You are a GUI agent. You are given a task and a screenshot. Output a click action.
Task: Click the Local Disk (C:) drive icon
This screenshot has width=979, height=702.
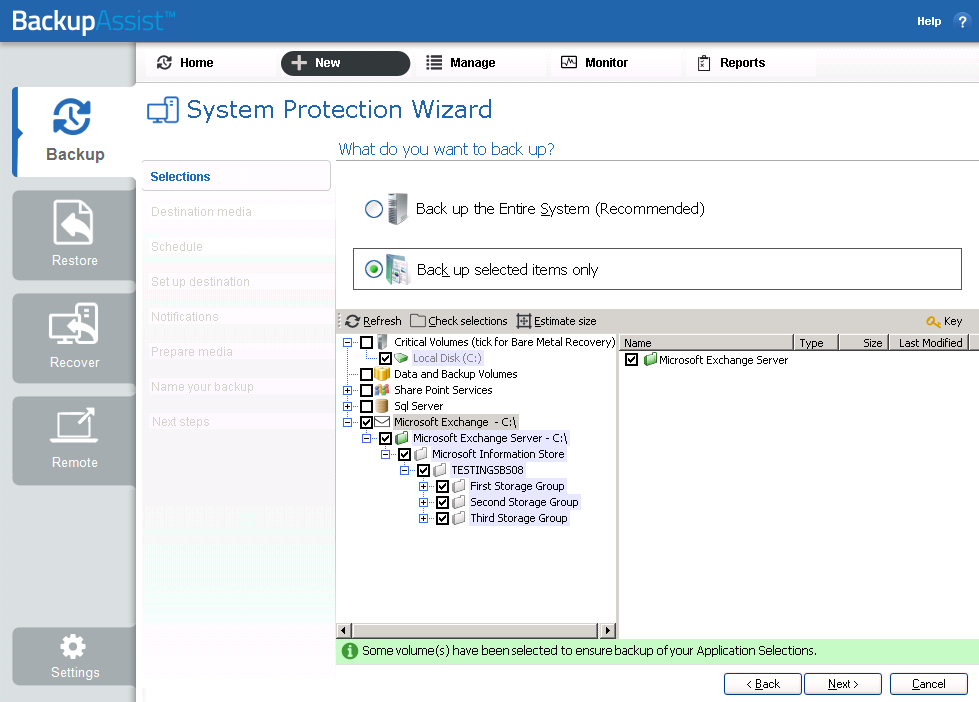(x=401, y=358)
